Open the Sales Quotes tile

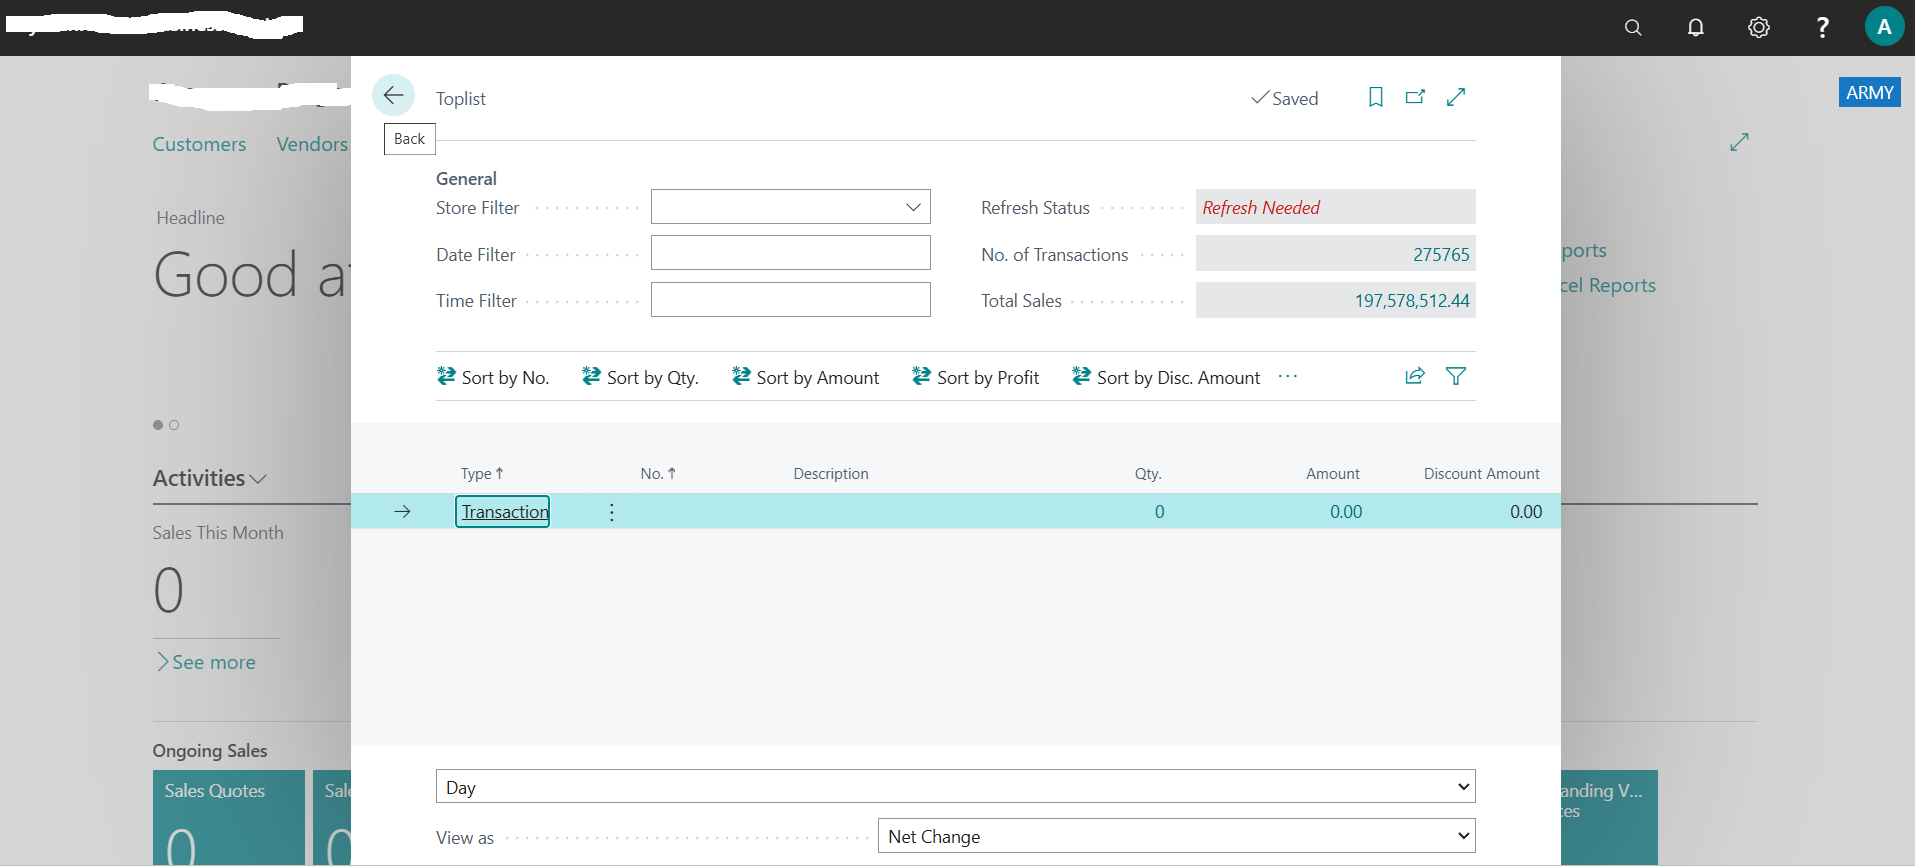[x=229, y=817]
